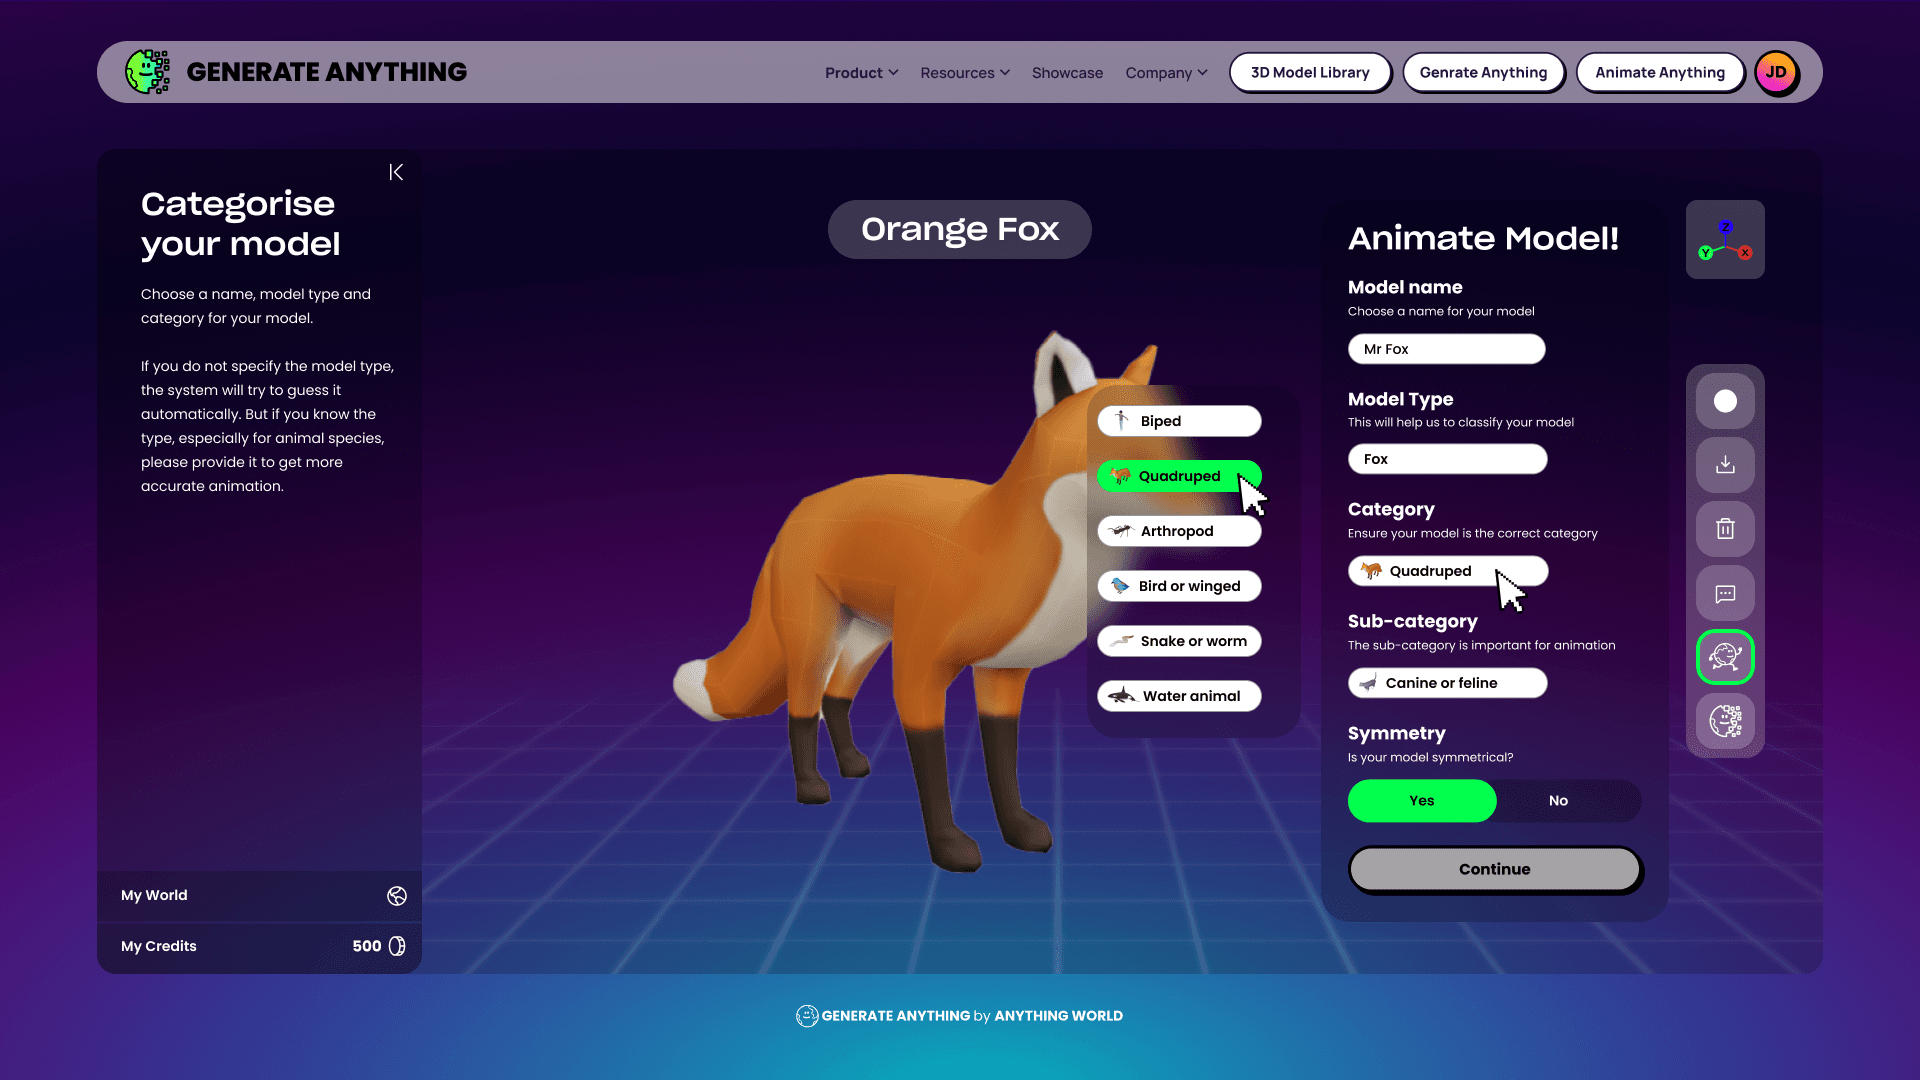
Task: Click the XYZ axis orientation gizmo
Action: click(x=1725, y=240)
